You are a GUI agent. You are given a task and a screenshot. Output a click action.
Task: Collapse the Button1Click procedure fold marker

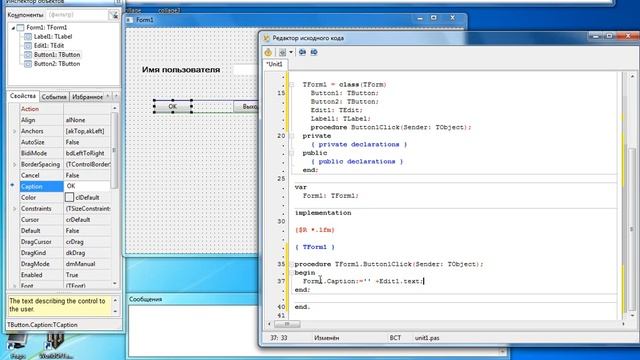(291, 264)
